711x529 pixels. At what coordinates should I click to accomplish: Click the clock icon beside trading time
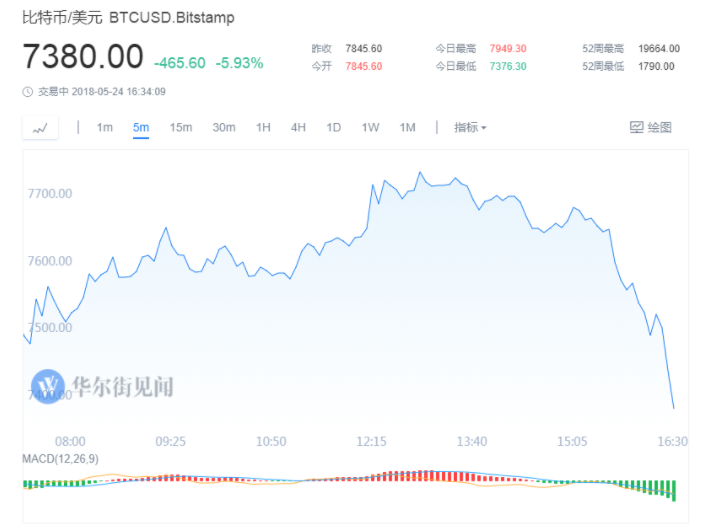point(28,91)
